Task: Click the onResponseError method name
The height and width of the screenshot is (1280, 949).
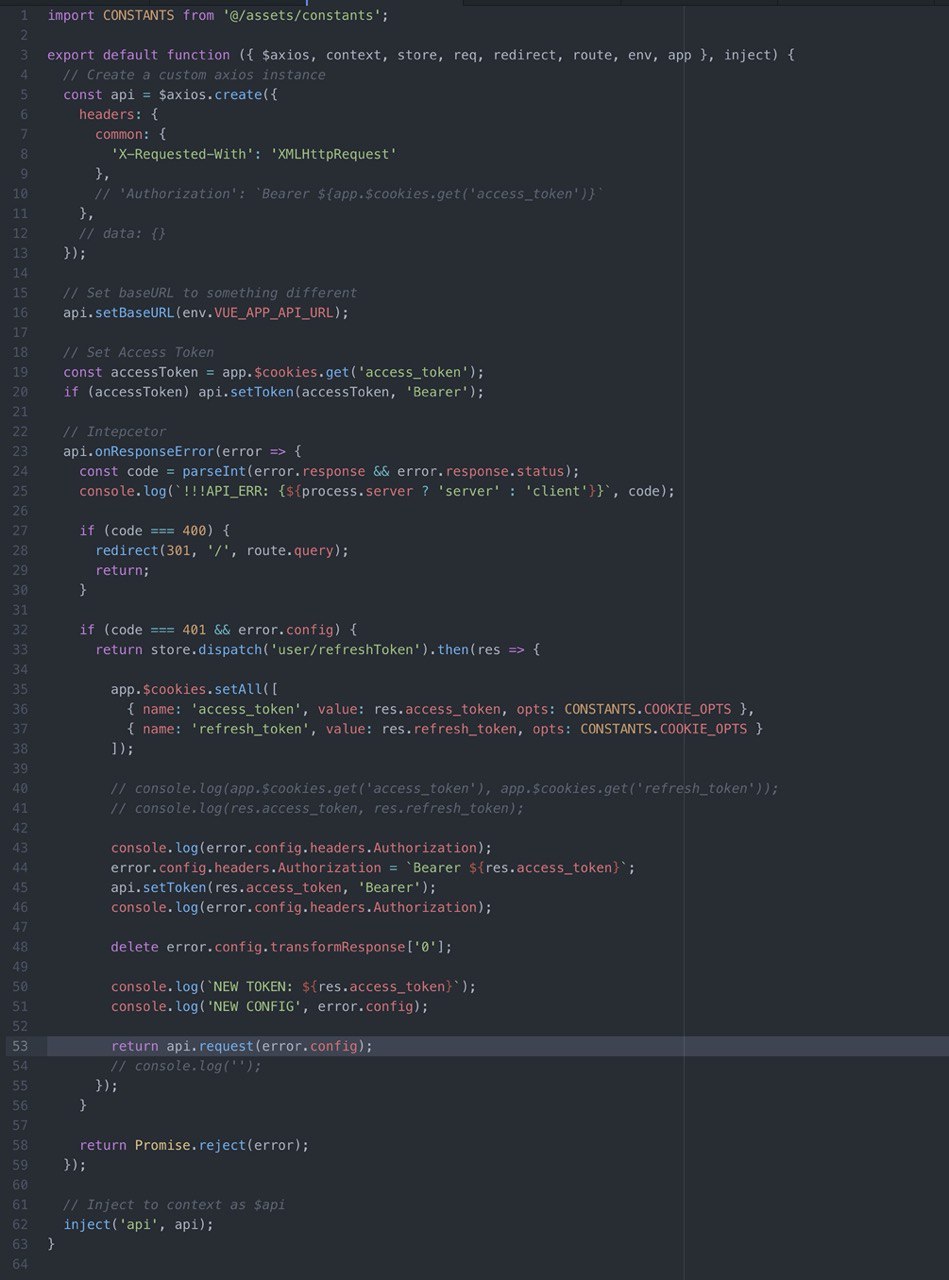Action: [x=154, y=451]
